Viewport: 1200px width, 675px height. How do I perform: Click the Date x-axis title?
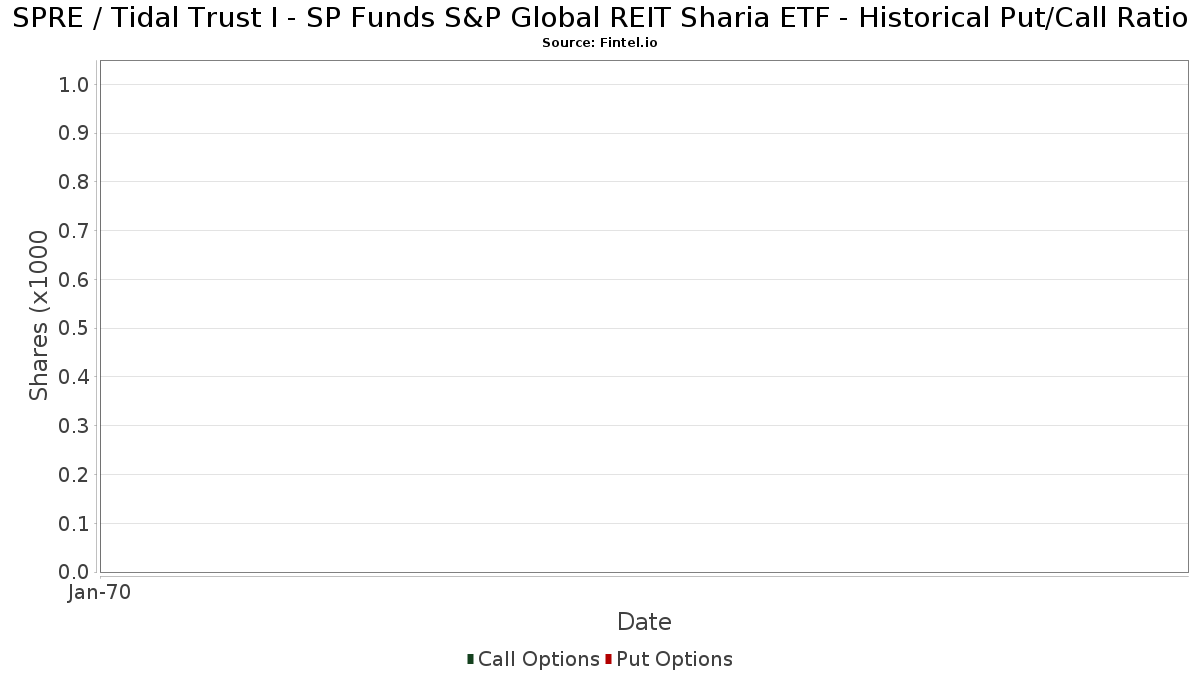click(x=644, y=622)
